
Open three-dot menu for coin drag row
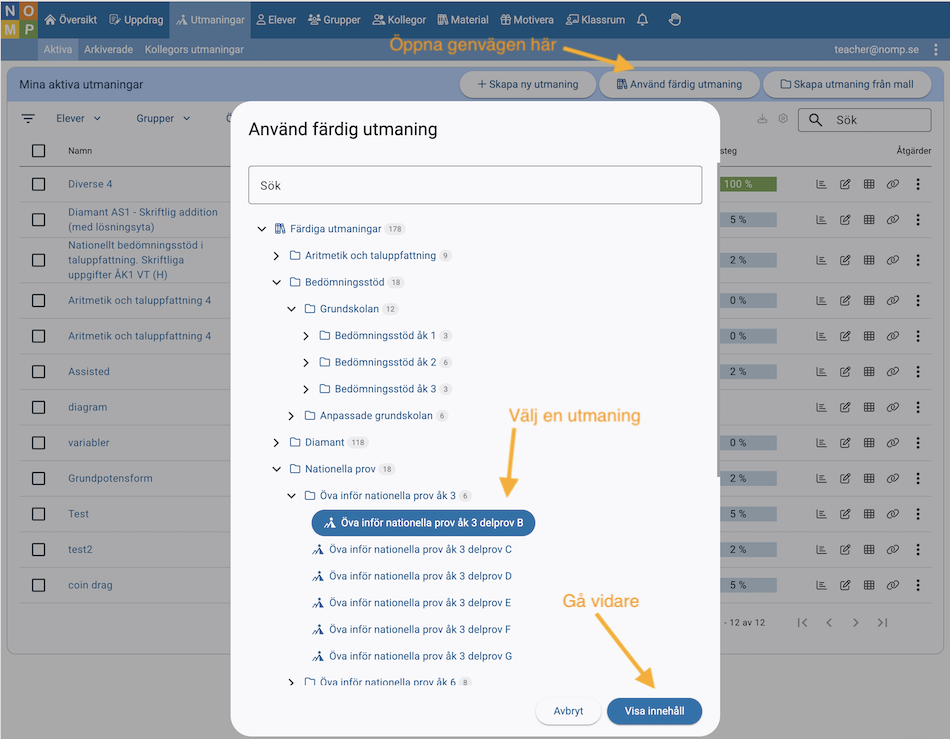coord(918,585)
